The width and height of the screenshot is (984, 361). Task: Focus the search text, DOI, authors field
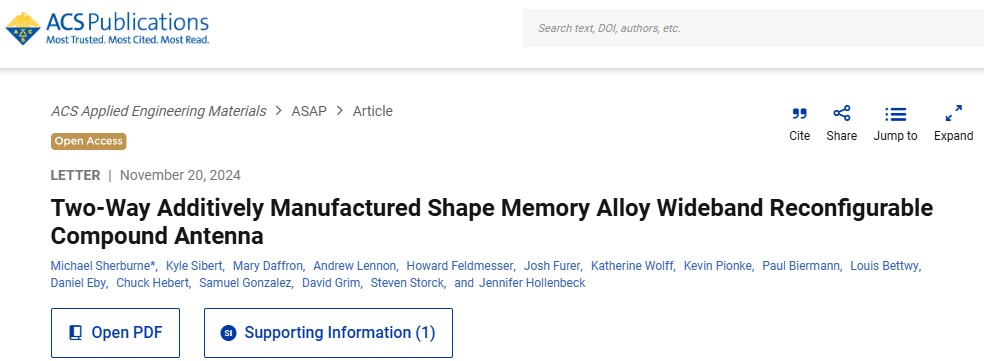tap(753, 28)
